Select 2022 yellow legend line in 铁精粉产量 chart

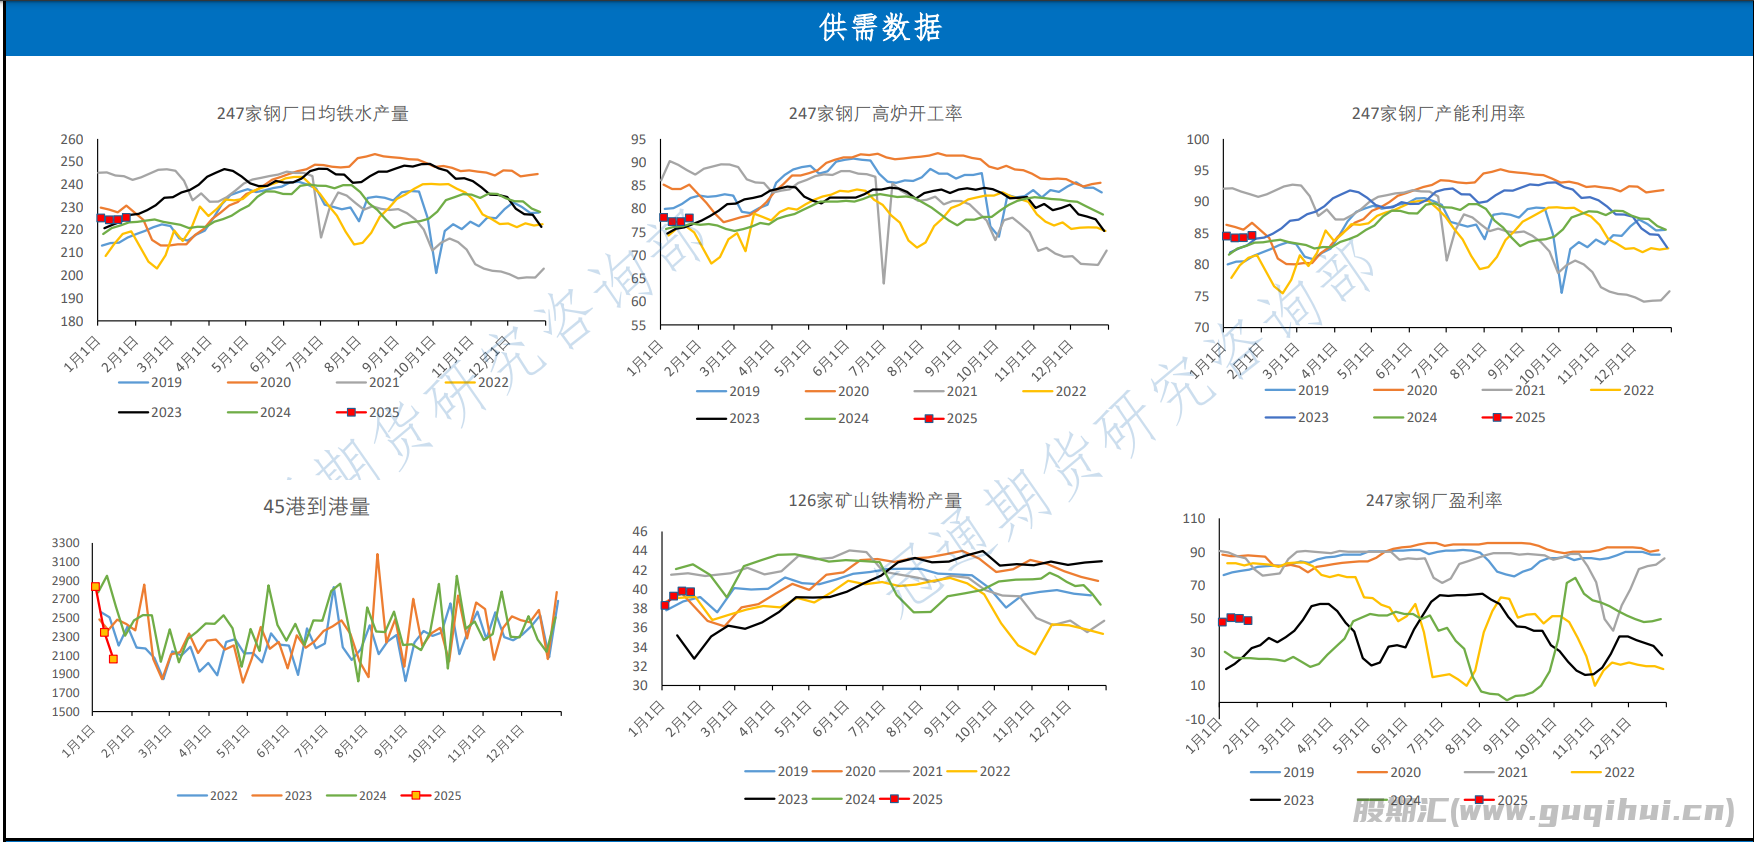(961, 771)
